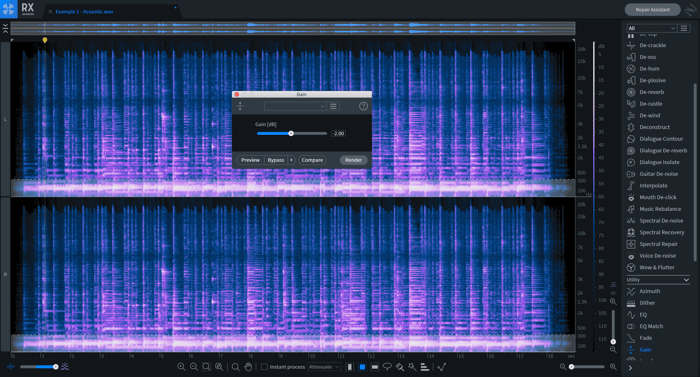The width and height of the screenshot is (700, 377).
Task: Open the Attenuate instant process dropdown
Action: click(324, 367)
